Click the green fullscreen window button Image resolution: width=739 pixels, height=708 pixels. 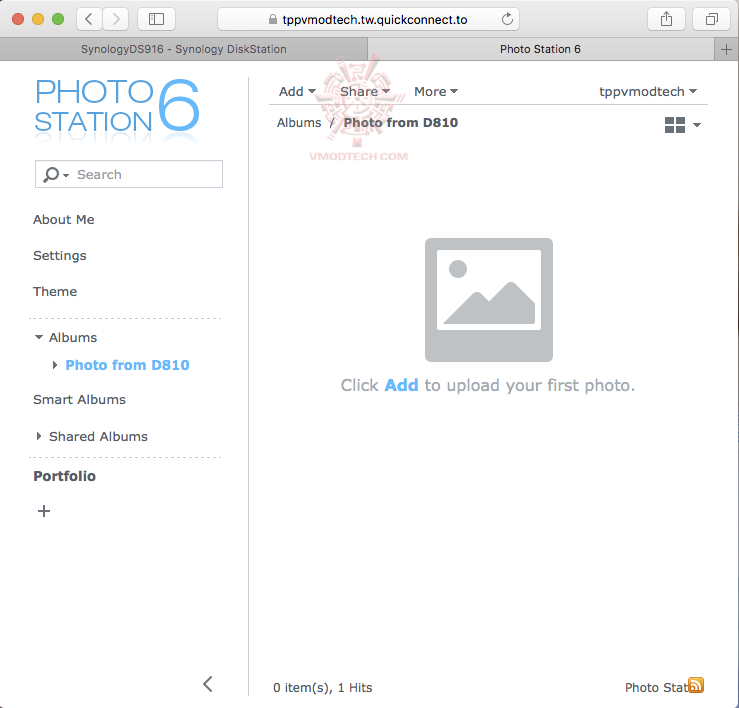coord(58,19)
